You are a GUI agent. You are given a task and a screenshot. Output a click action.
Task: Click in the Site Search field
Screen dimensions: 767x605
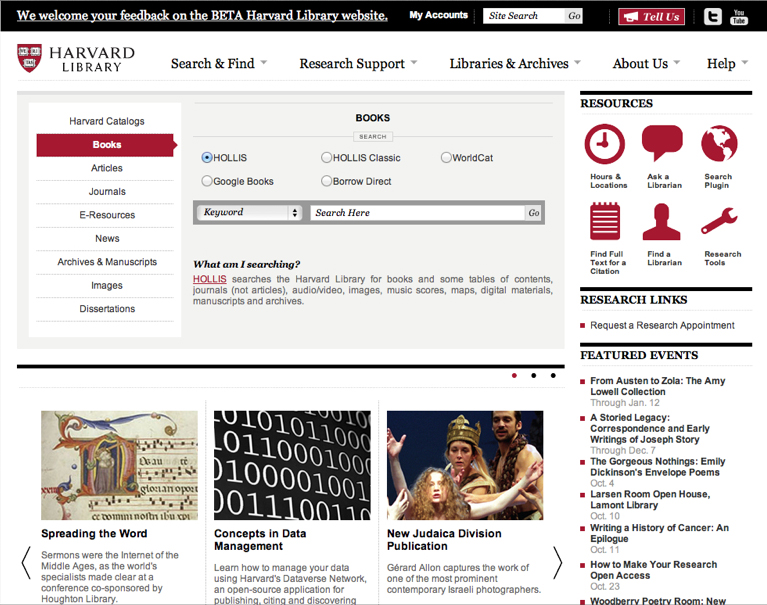click(524, 16)
